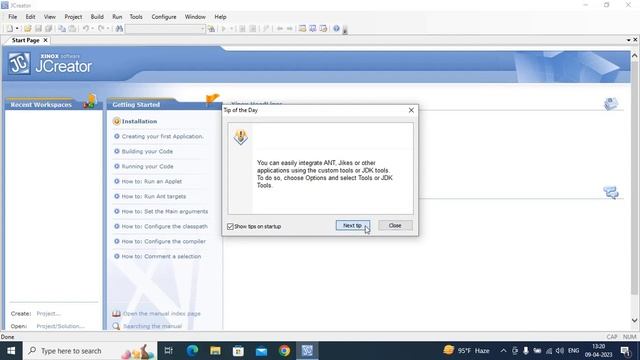Open Running your Code link
The height and width of the screenshot is (360, 640).
click(147, 167)
